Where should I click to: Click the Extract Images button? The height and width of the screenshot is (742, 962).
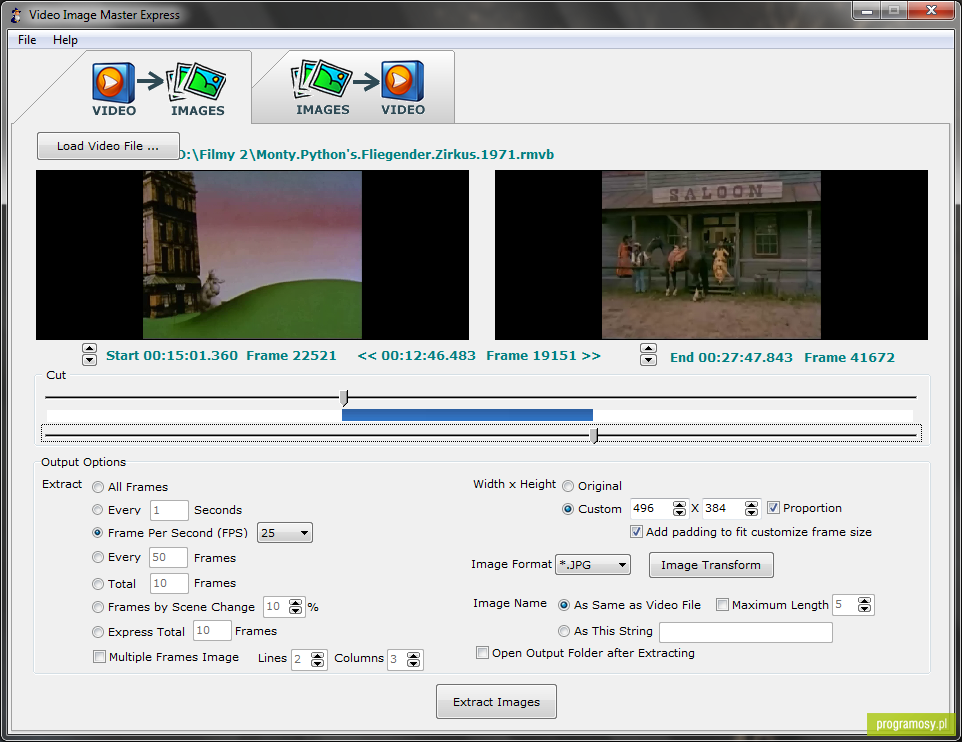pyautogui.click(x=496, y=701)
